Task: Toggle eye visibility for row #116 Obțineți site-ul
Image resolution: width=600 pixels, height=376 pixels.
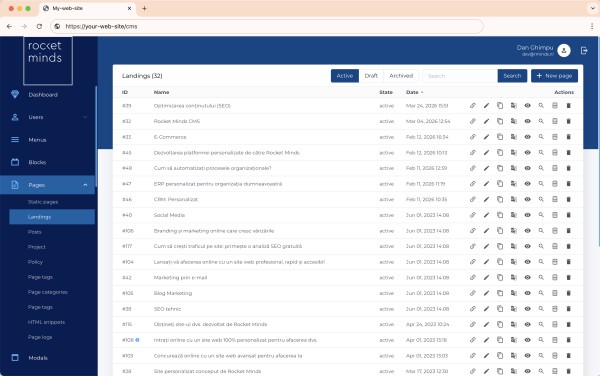Action: point(528,324)
